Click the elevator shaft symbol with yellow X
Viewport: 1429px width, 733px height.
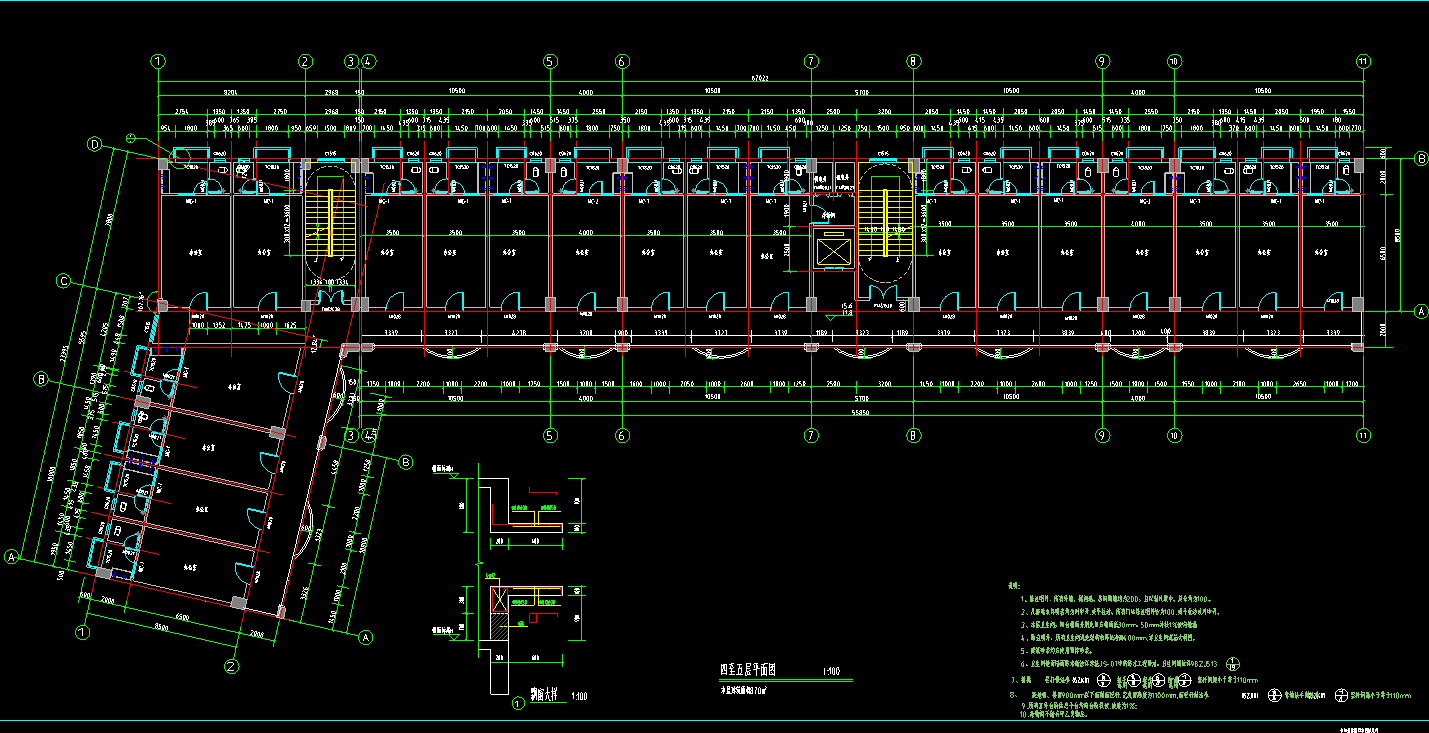point(831,249)
